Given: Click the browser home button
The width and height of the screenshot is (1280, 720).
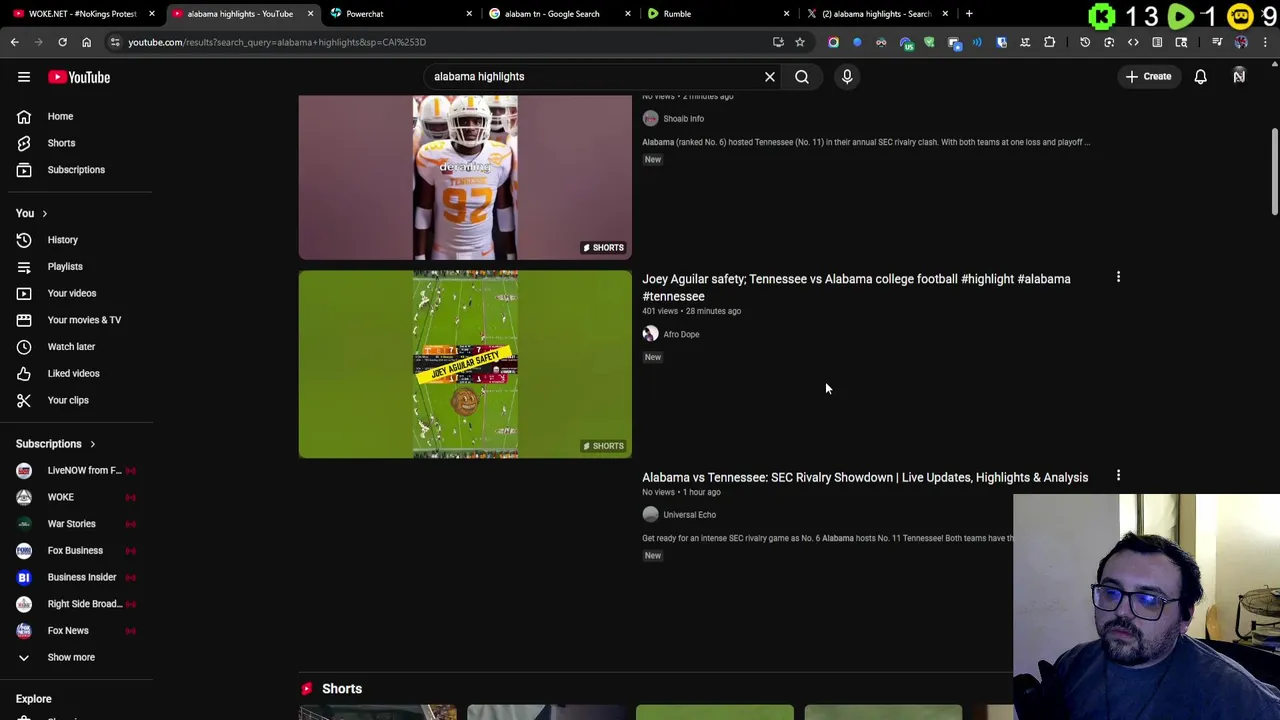Looking at the screenshot, I should (86, 42).
